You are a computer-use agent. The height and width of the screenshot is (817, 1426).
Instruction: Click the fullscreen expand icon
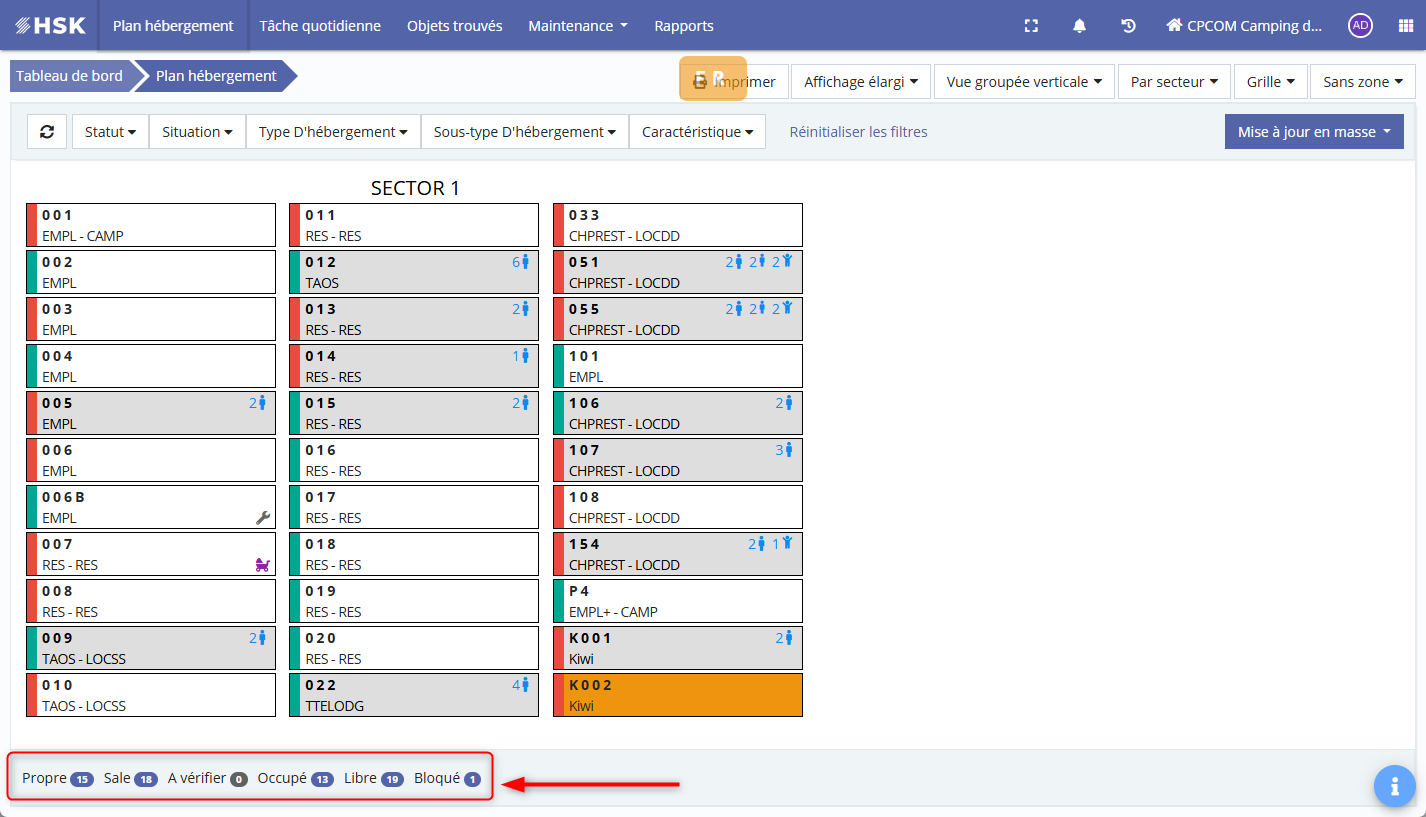click(x=1031, y=26)
